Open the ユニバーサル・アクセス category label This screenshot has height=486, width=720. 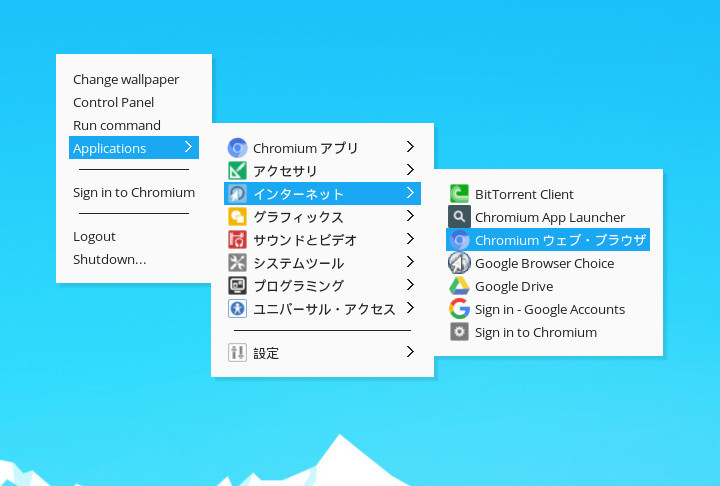[x=324, y=309]
